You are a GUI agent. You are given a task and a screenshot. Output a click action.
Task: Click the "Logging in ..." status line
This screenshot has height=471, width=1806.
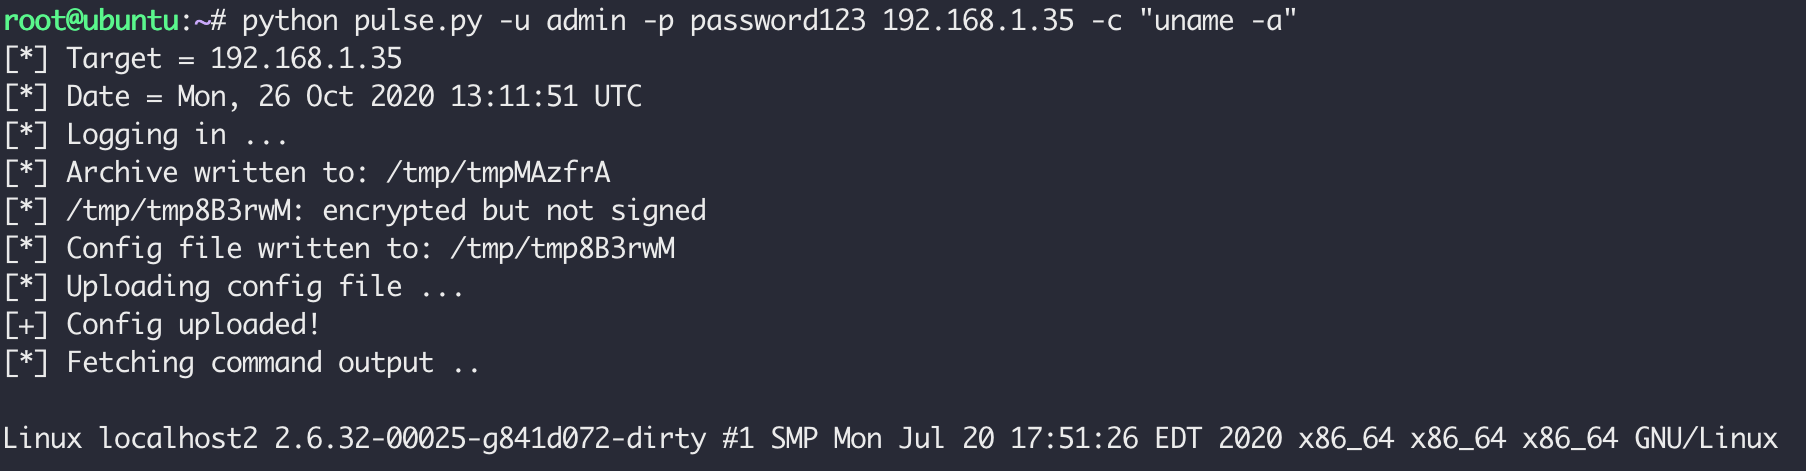tap(176, 135)
